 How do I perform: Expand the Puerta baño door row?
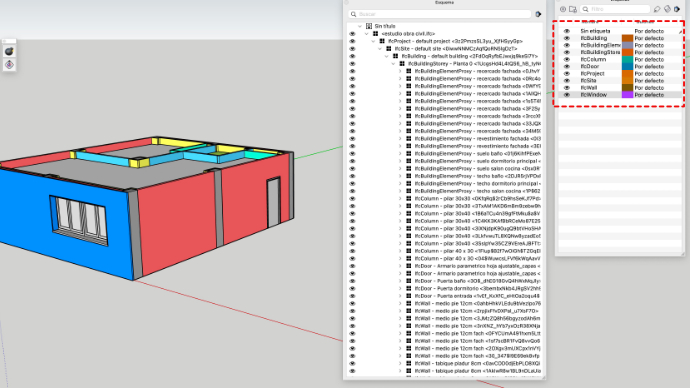[400, 281]
